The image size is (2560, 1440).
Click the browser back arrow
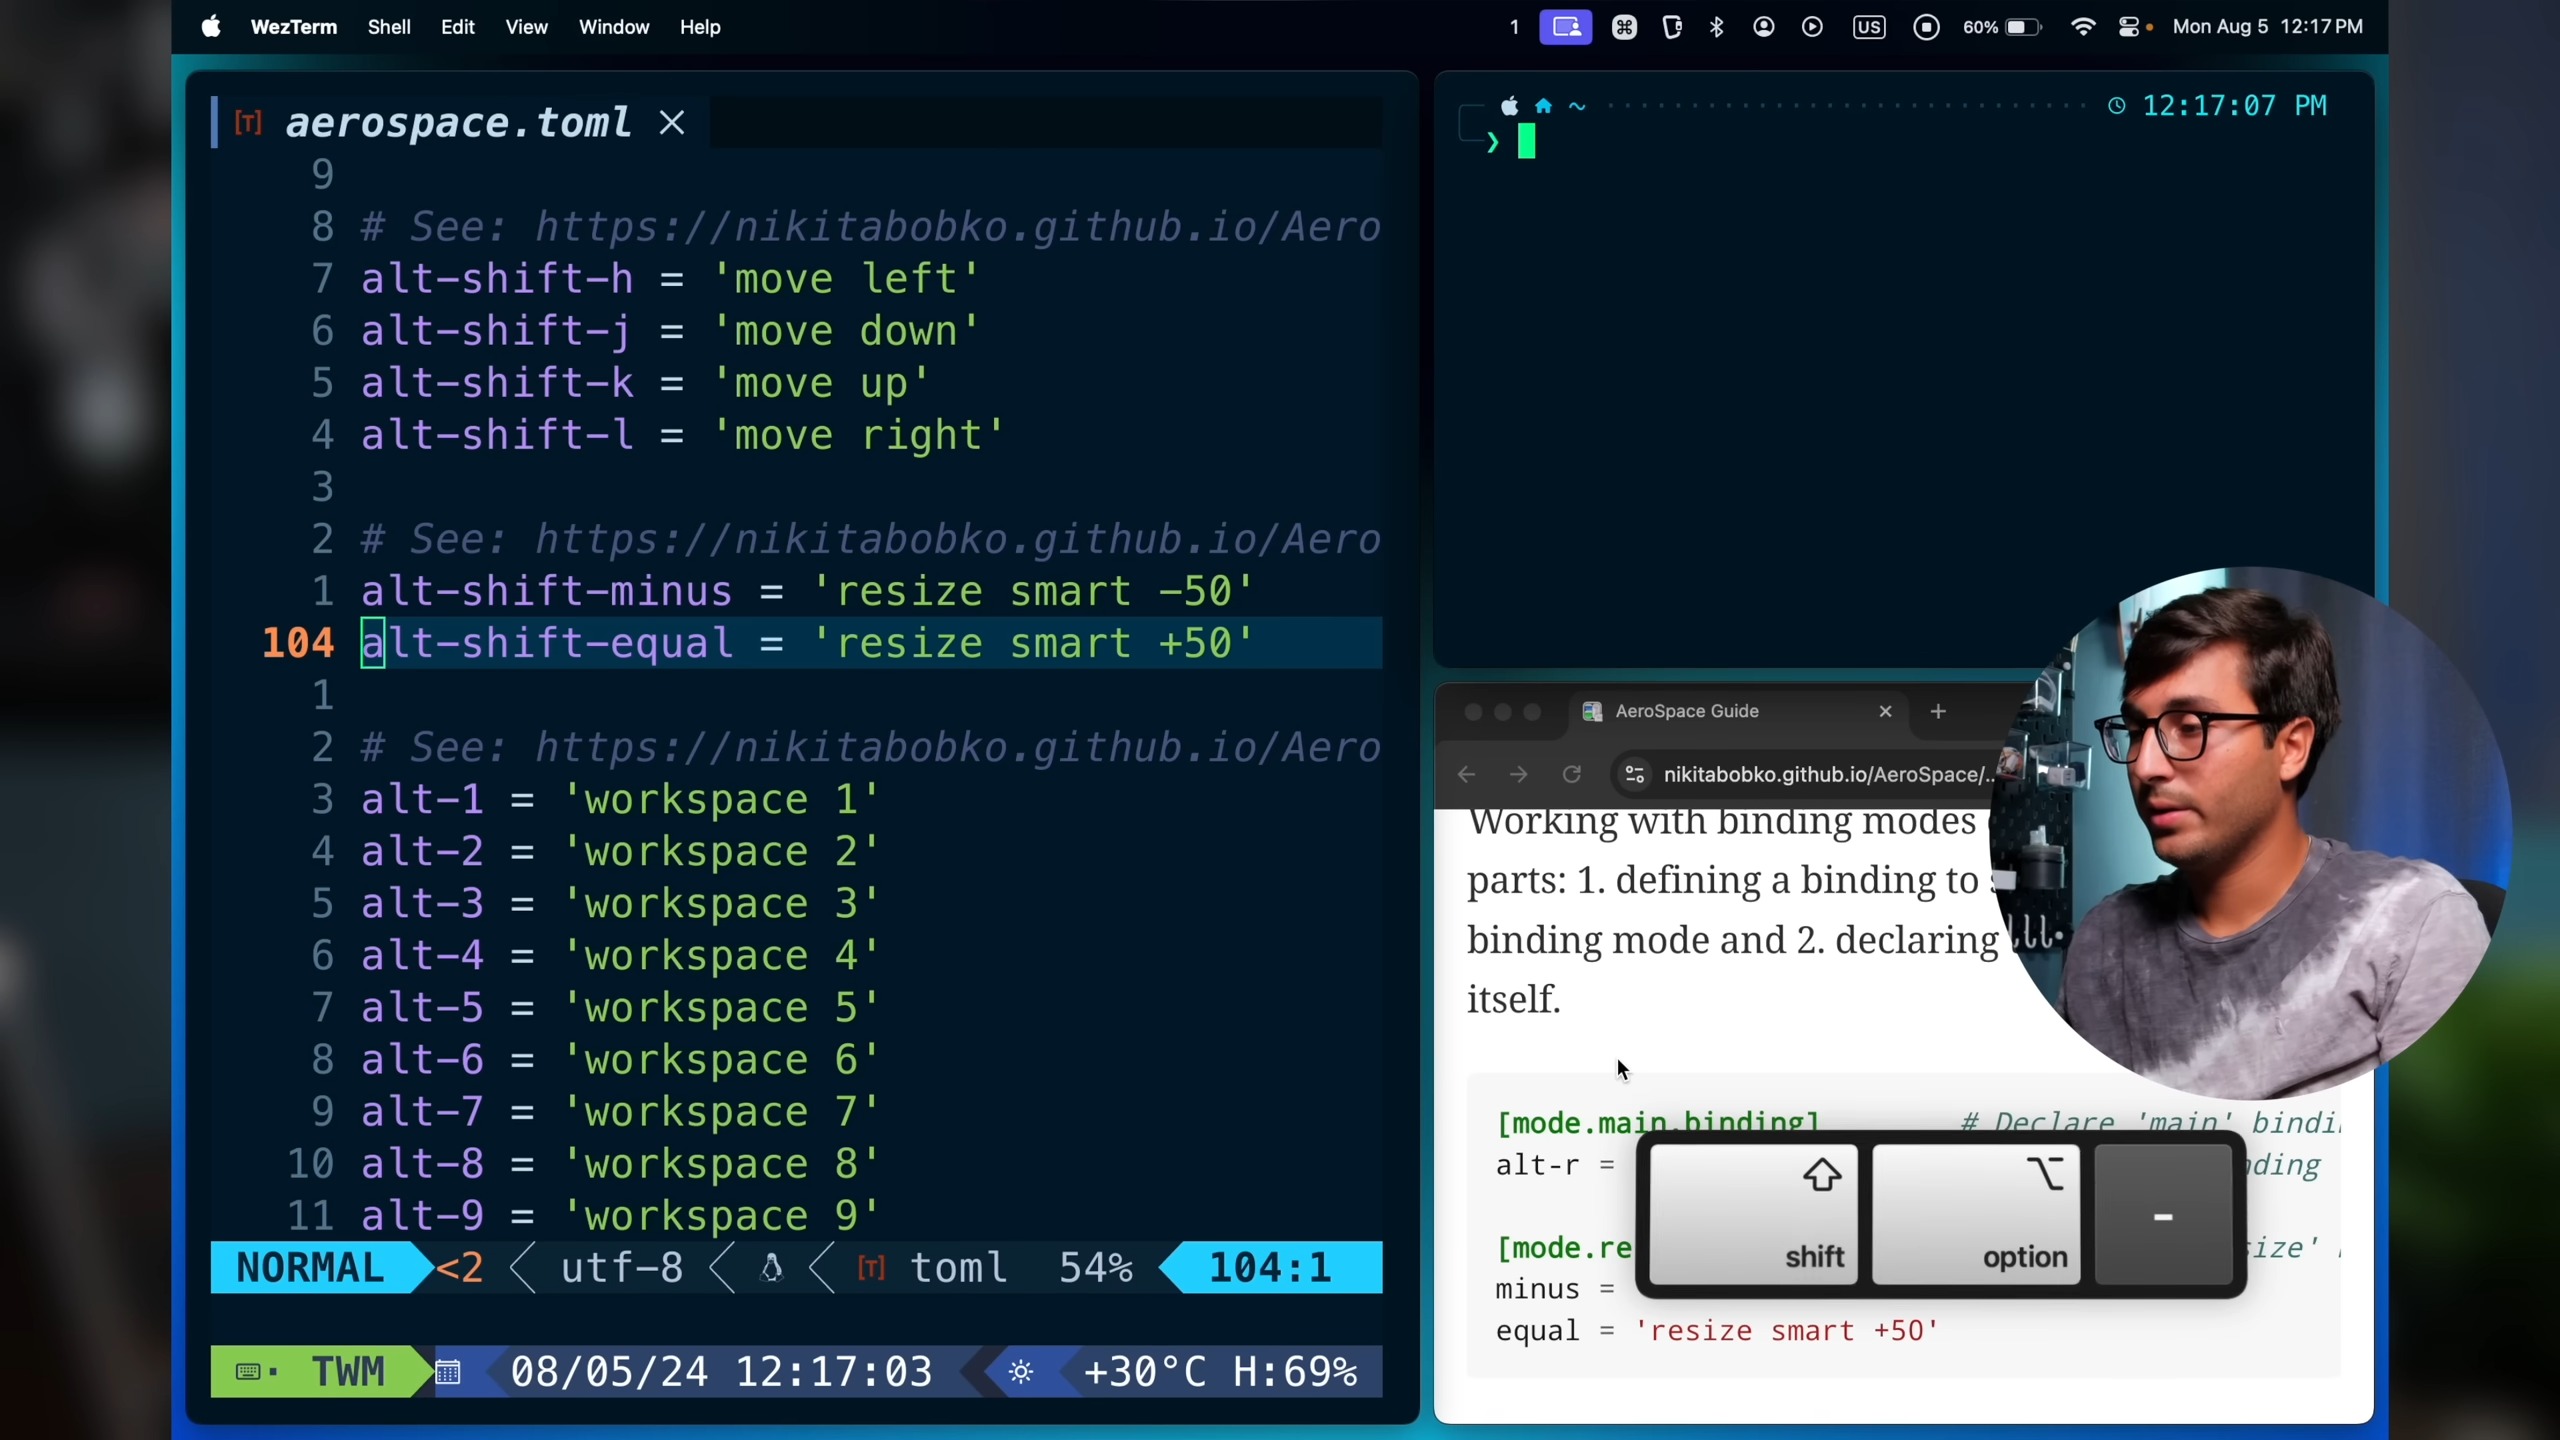pos(1467,774)
